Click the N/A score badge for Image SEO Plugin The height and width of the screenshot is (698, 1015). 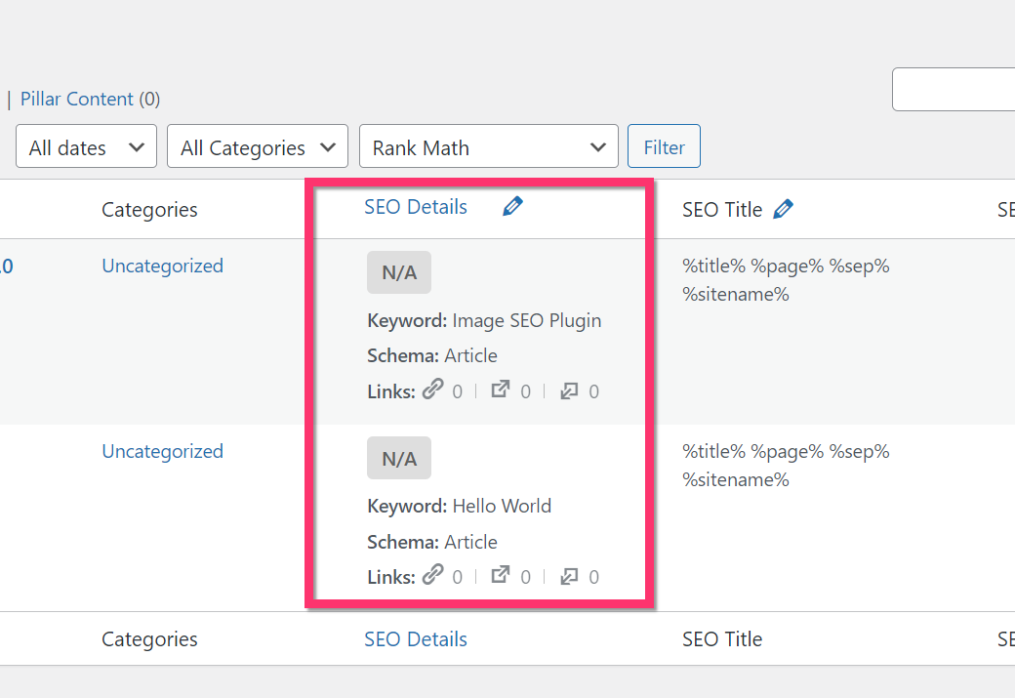[x=399, y=273]
